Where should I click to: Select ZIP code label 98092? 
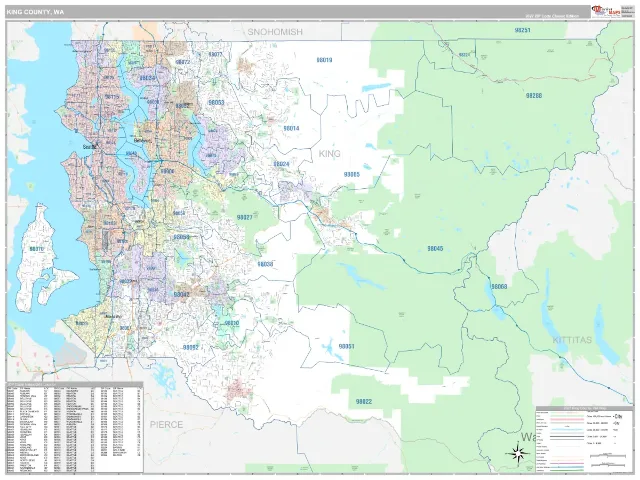[x=191, y=348]
